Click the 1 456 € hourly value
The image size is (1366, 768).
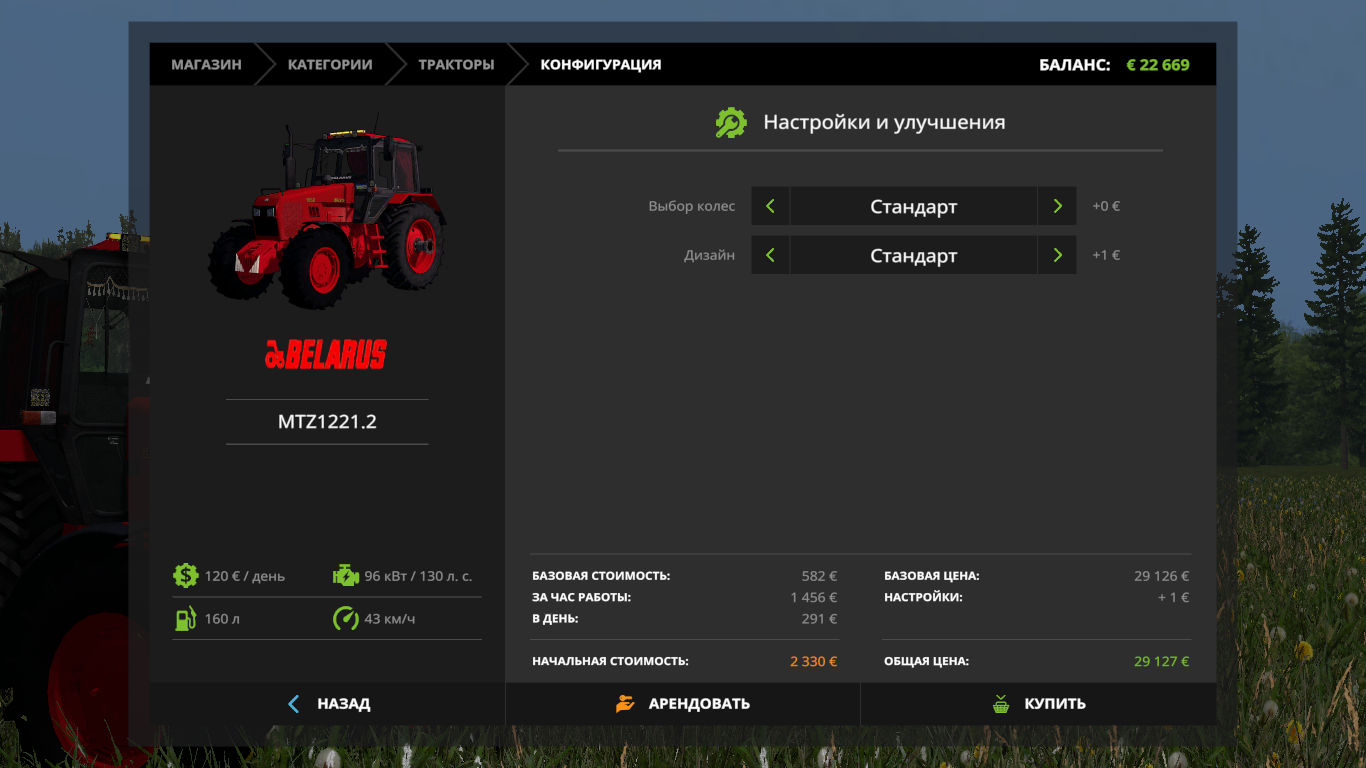[x=814, y=597]
